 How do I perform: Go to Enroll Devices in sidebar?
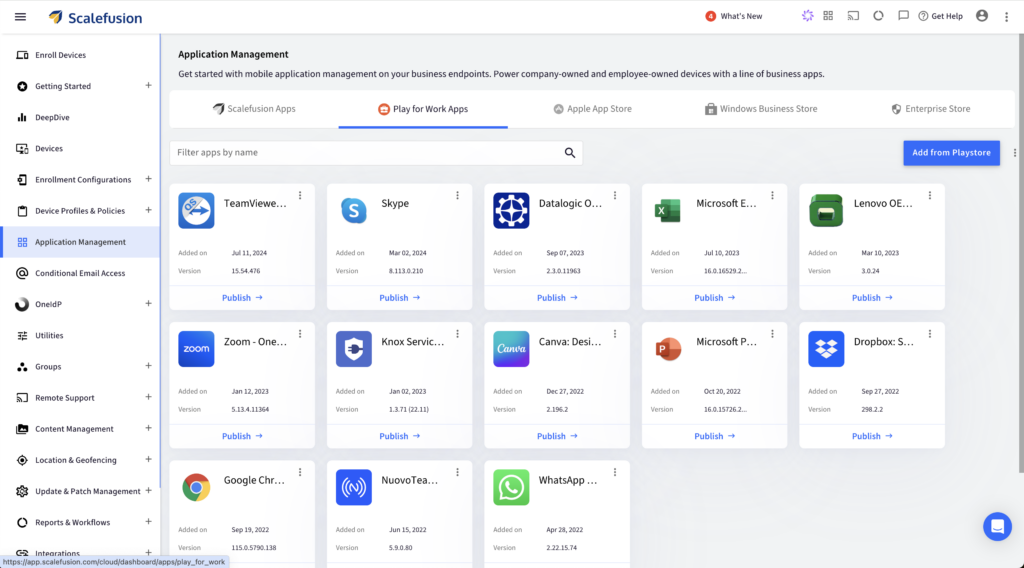[x=80, y=55]
